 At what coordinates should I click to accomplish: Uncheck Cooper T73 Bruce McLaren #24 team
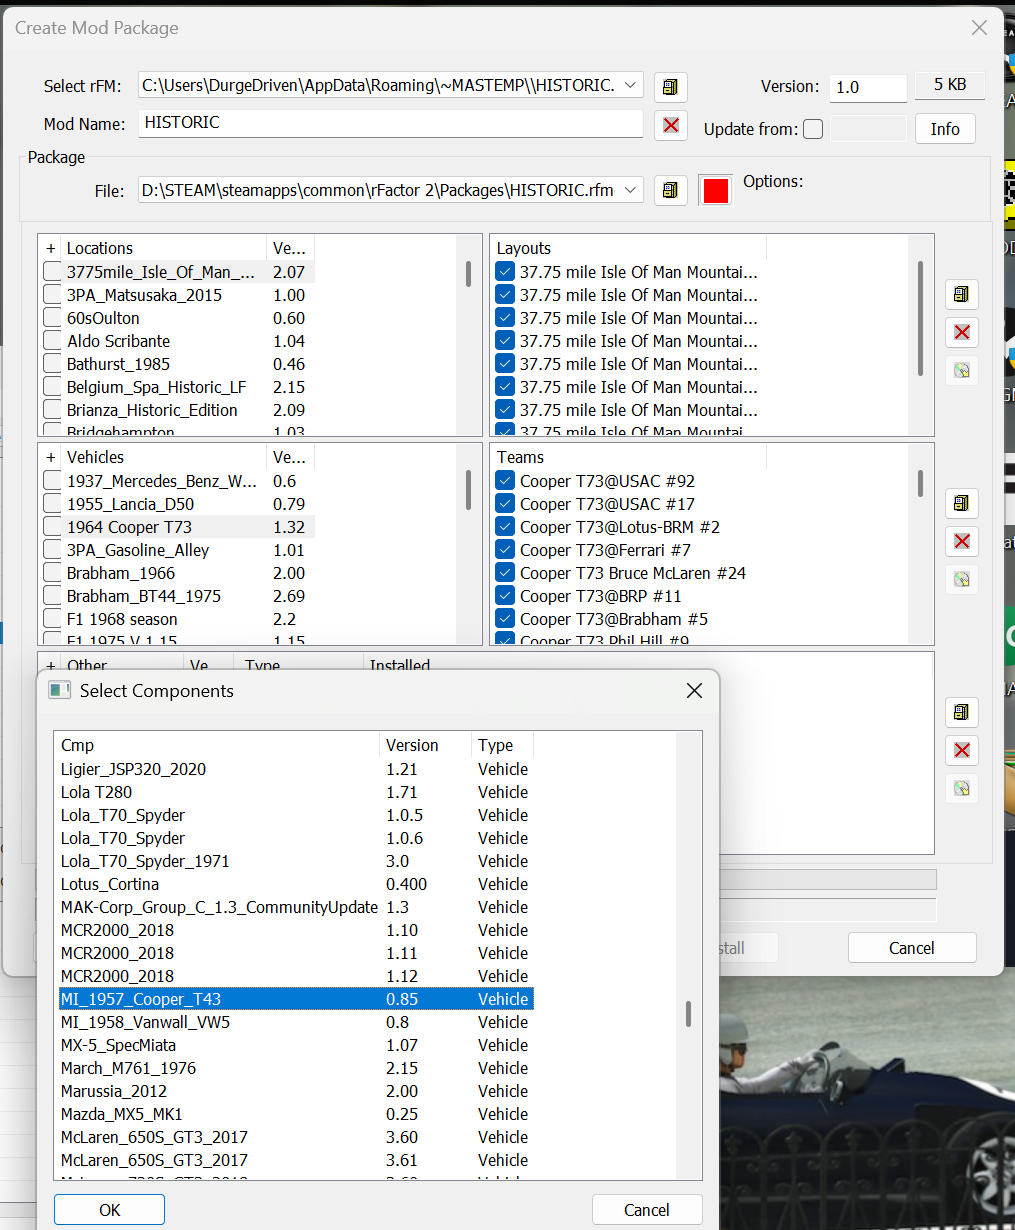point(505,573)
